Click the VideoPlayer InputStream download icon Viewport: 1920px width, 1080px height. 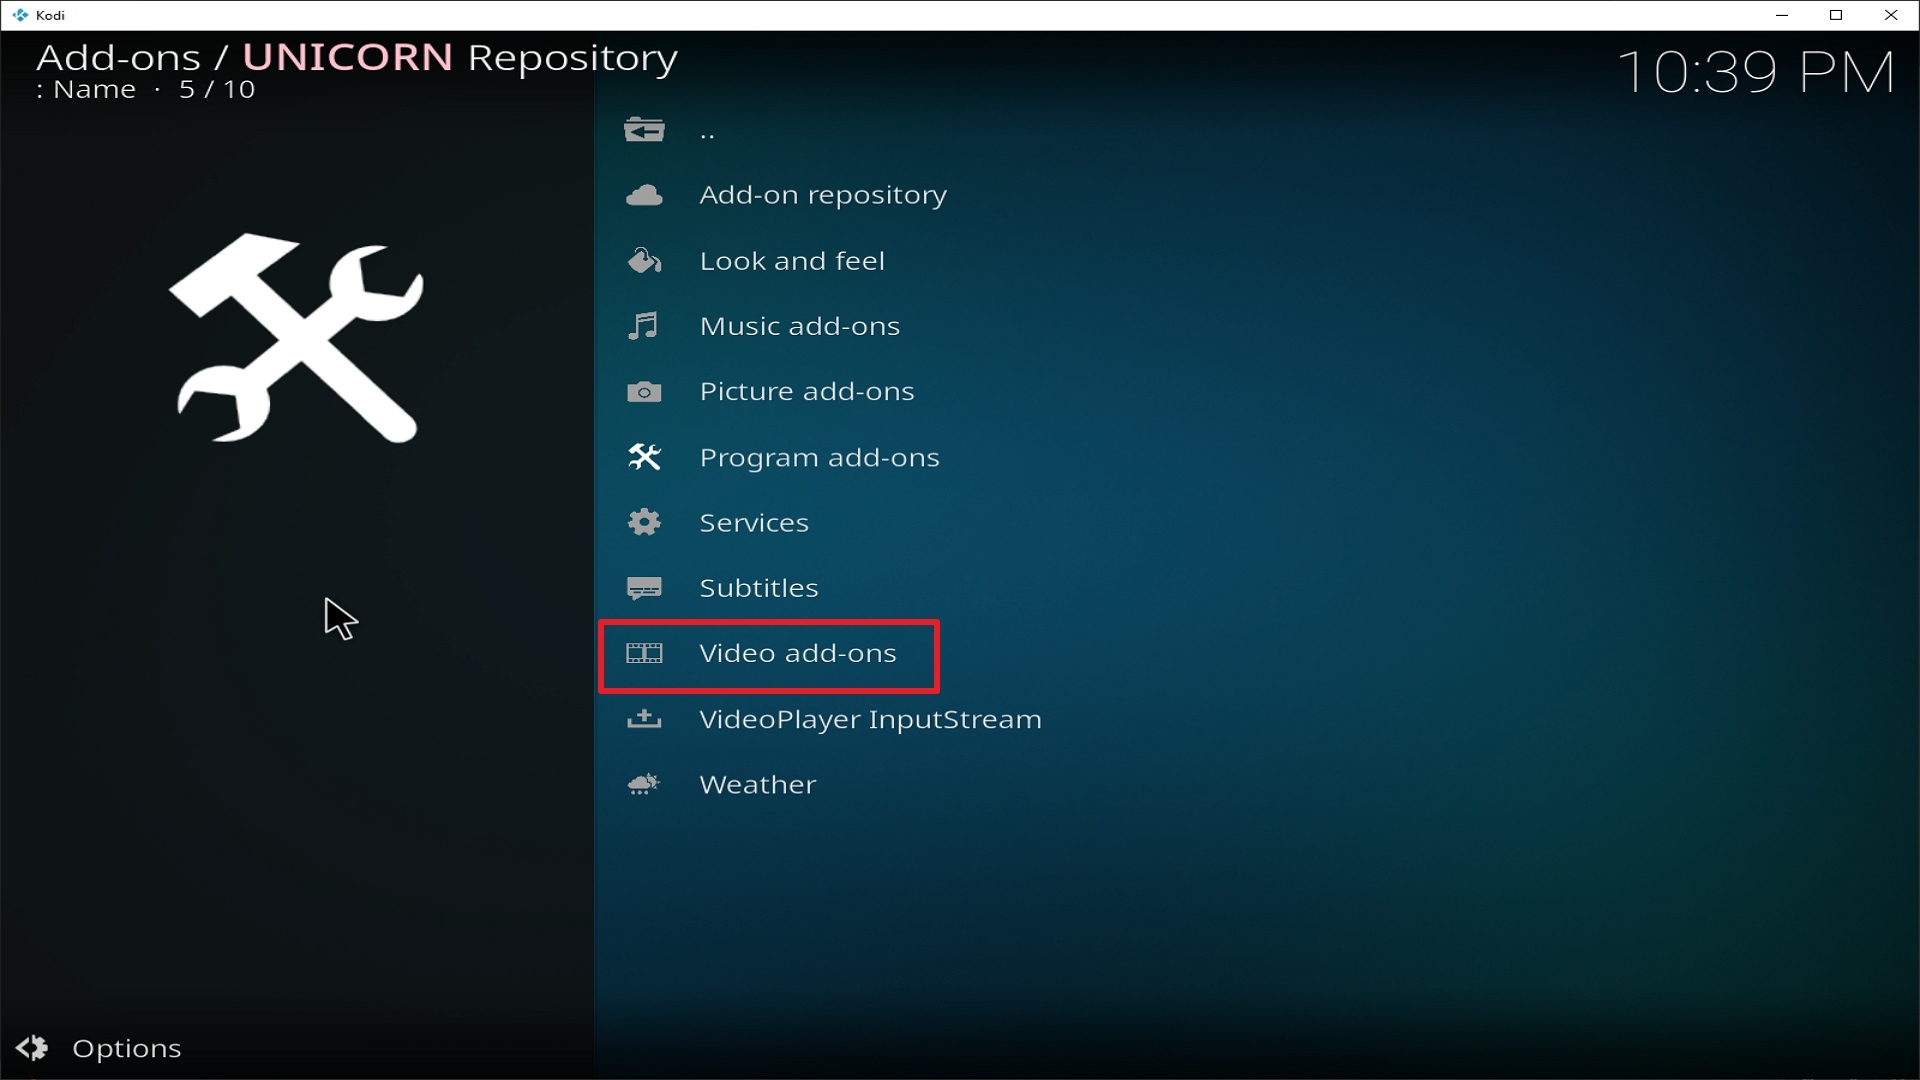(x=644, y=719)
